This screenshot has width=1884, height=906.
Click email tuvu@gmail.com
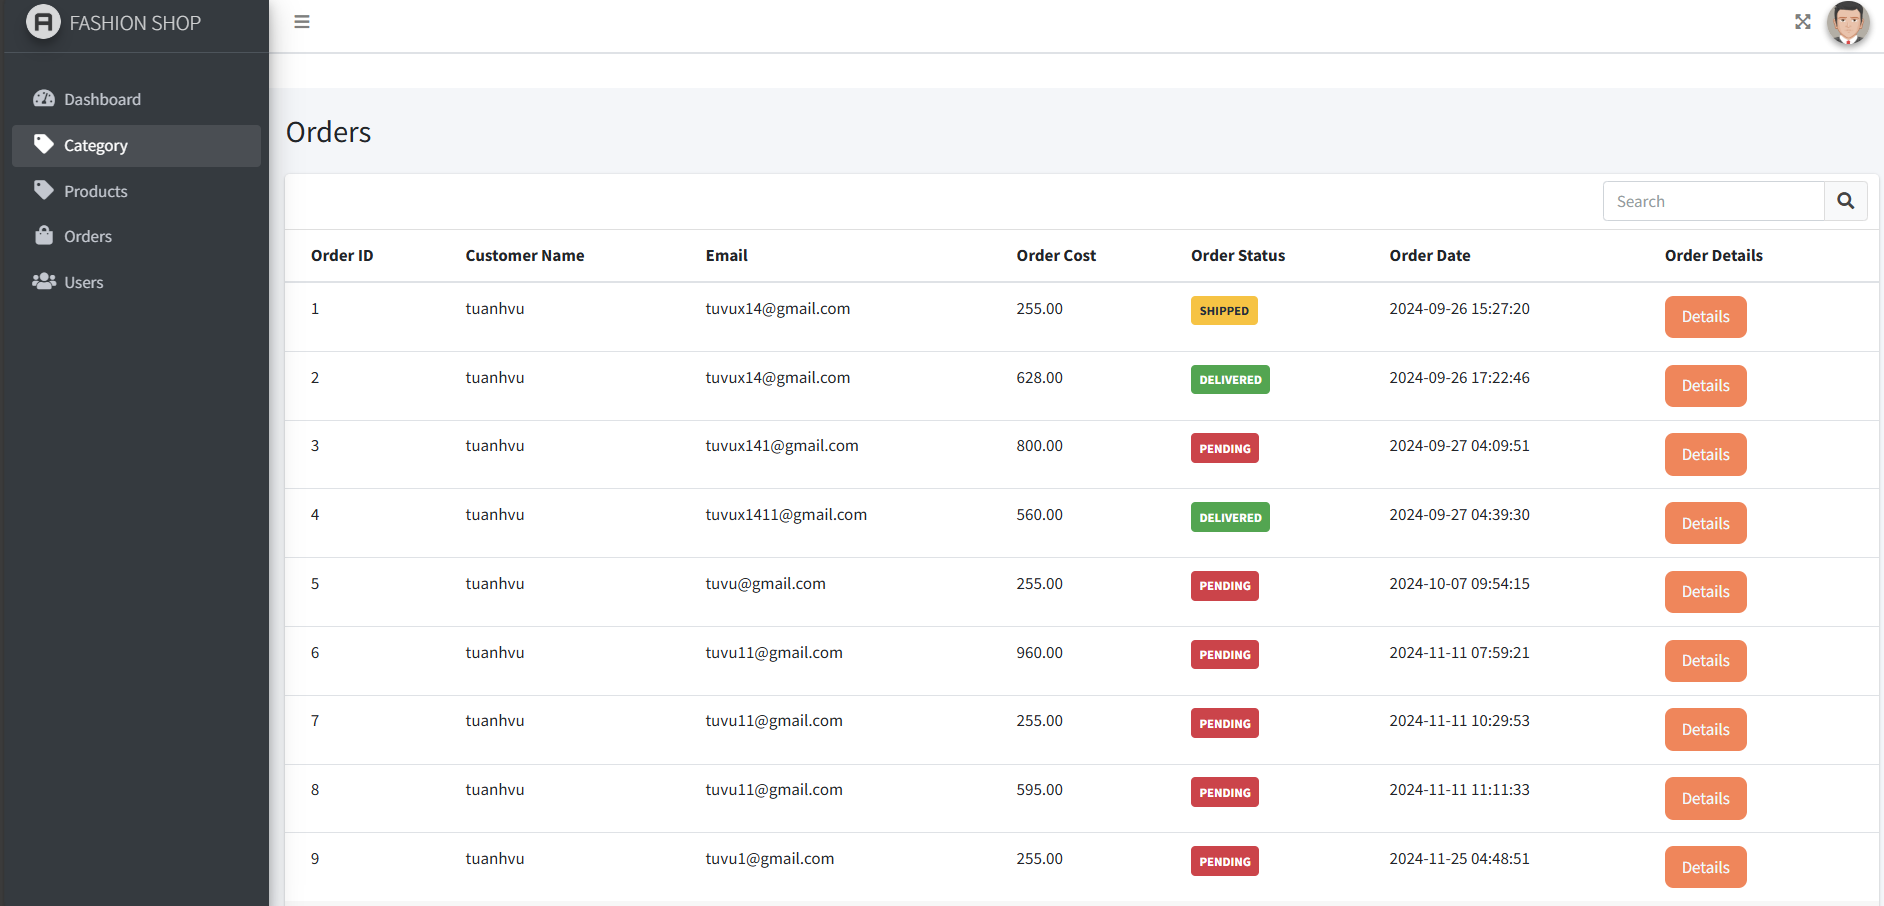(766, 584)
